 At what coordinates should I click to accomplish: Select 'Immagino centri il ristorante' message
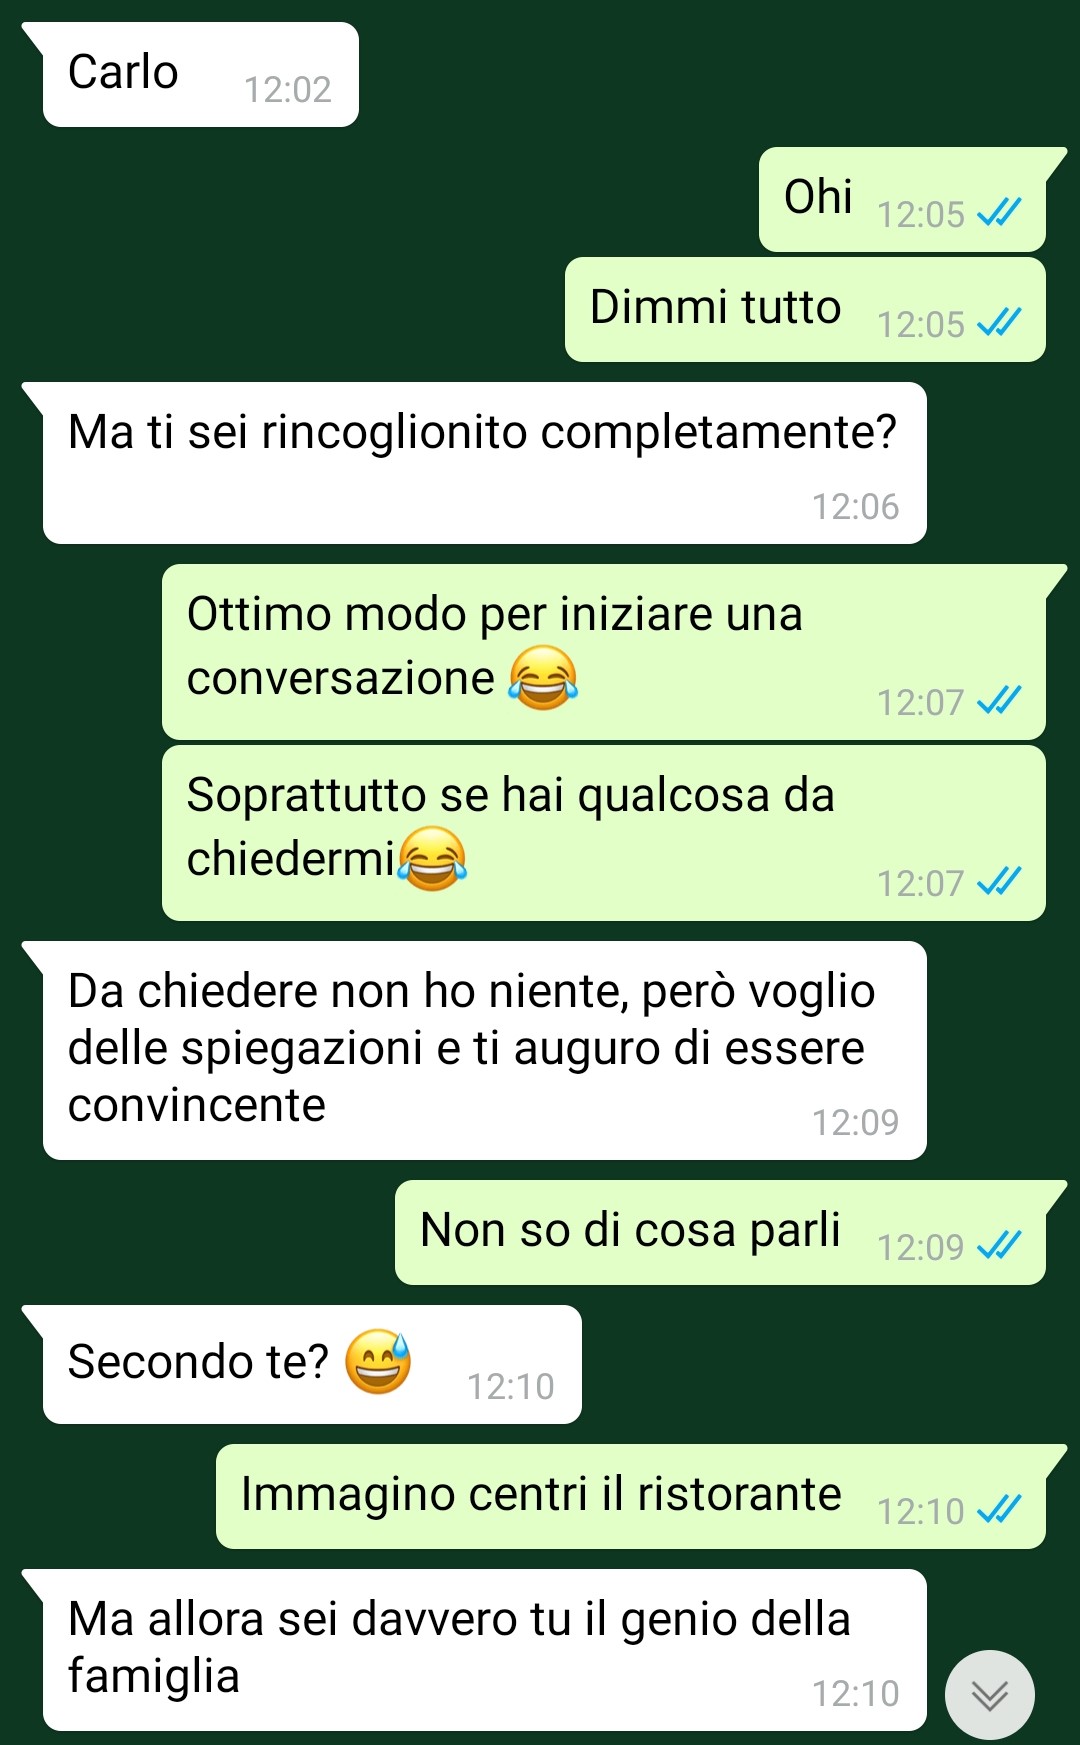(x=631, y=1496)
